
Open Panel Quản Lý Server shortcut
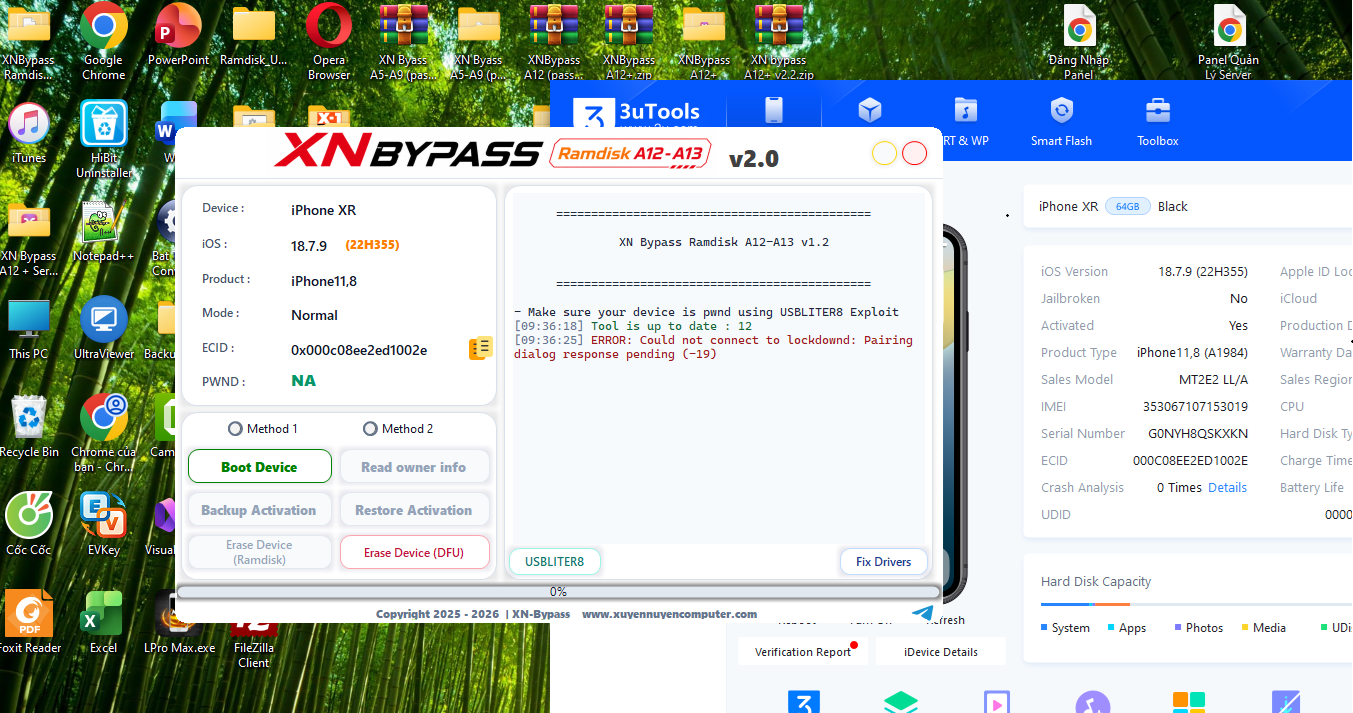1229,42
